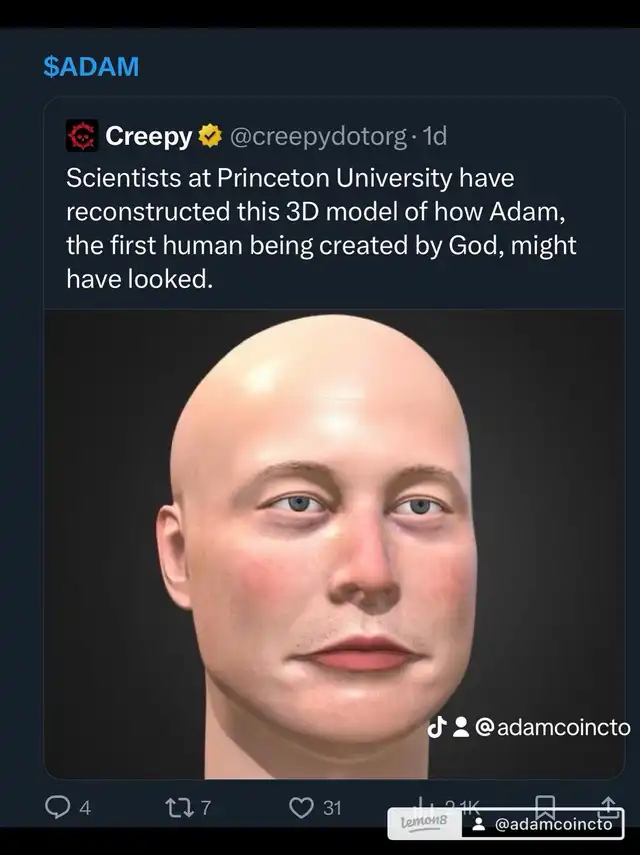Open the quoted post text about Princeton scientists
The height and width of the screenshot is (855, 640).
tap(321, 228)
